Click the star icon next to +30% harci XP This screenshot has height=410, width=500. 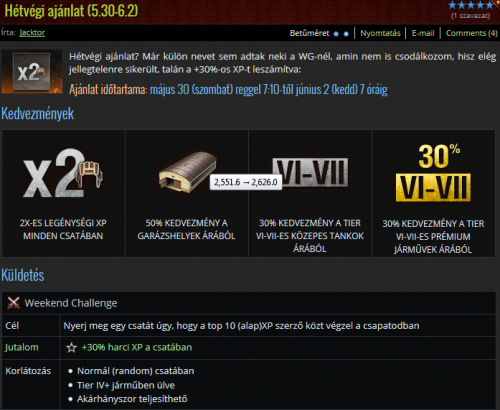click(71, 348)
